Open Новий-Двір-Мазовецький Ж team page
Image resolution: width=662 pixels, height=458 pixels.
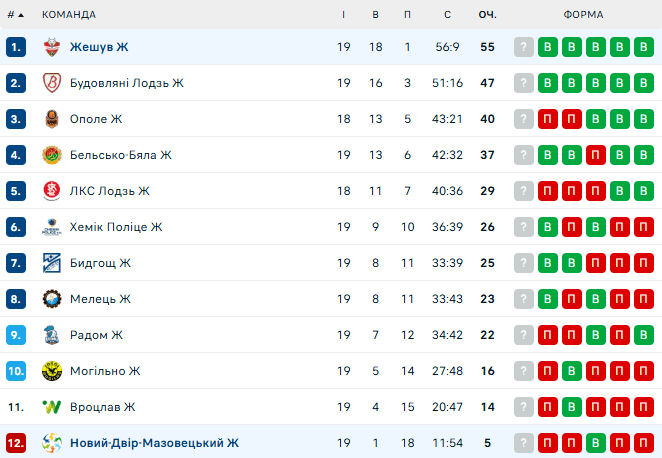coord(154,443)
